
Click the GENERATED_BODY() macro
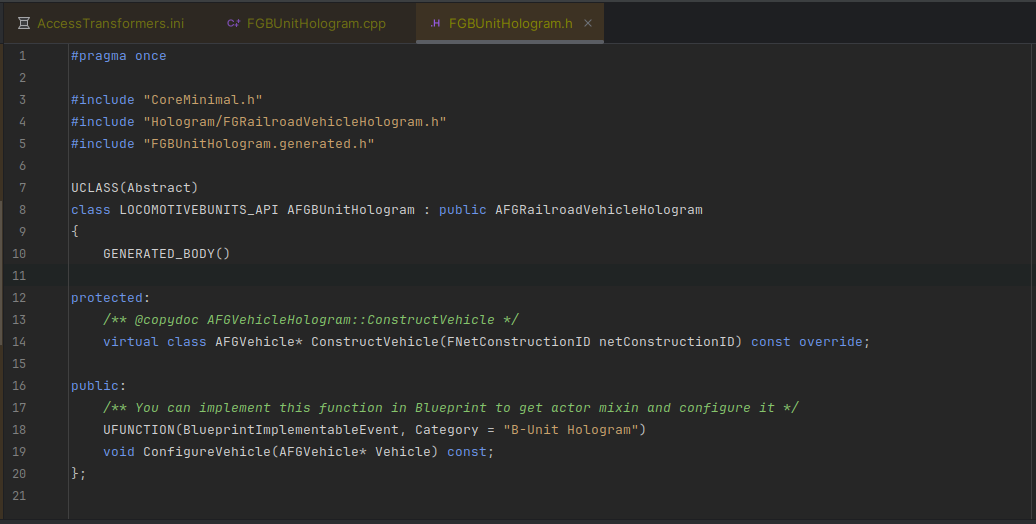pos(166,254)
